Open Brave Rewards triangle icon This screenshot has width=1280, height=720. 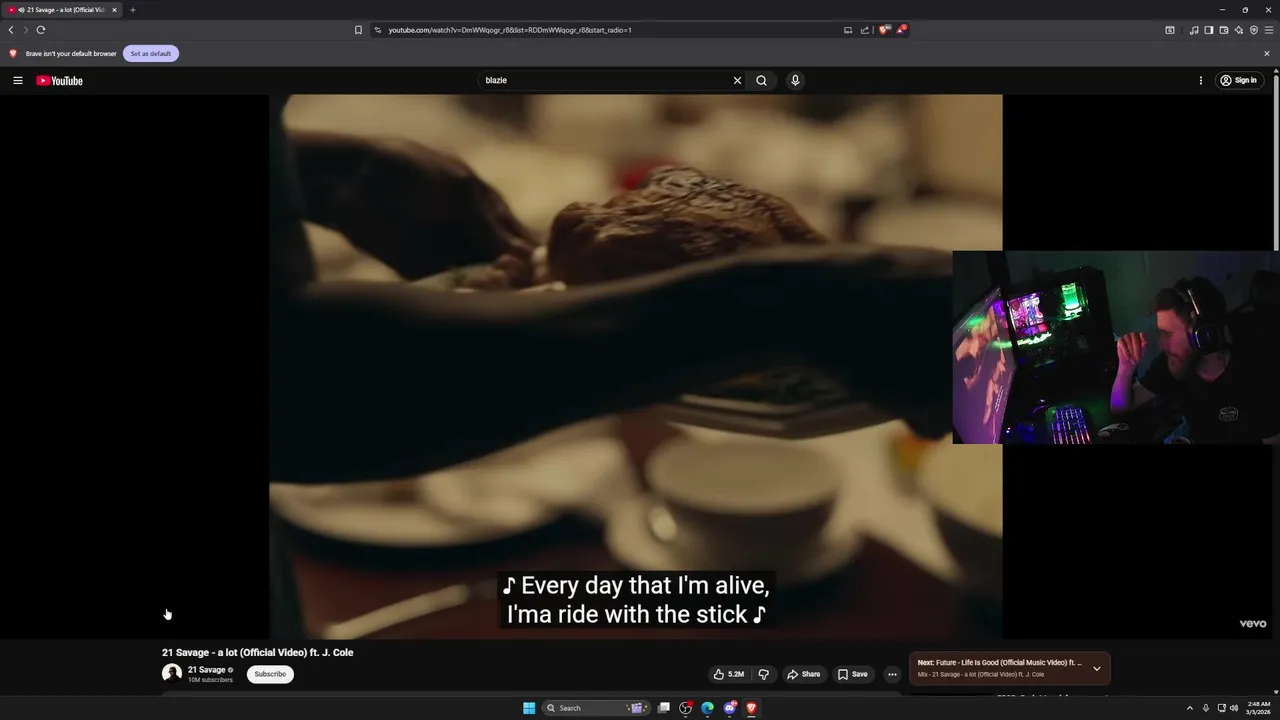pos(901,30)
